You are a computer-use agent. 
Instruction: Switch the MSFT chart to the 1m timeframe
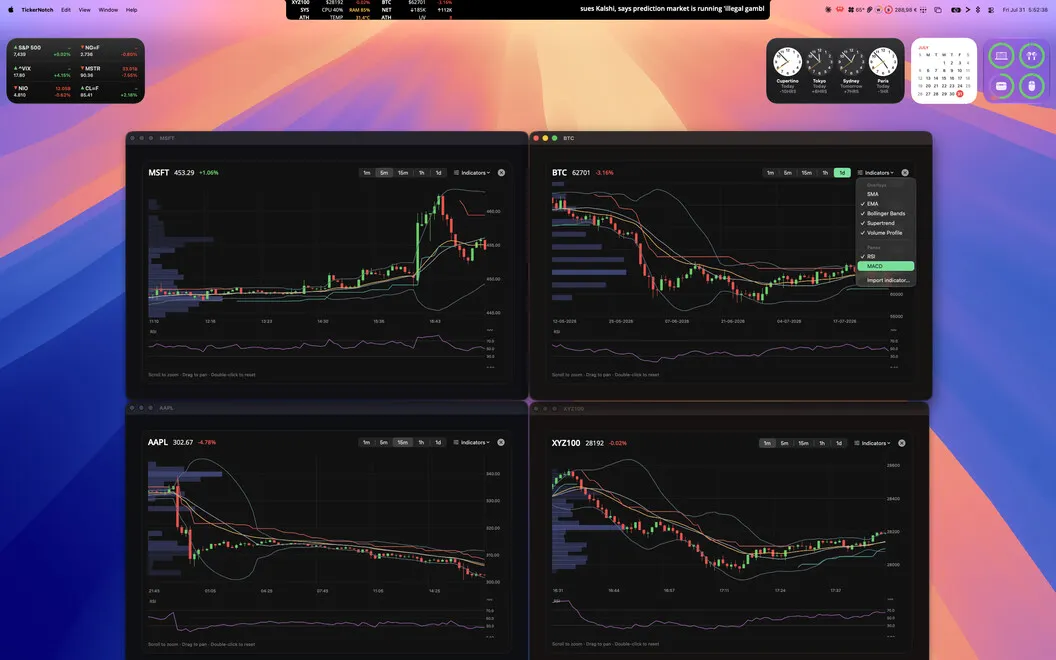click(x=366, y=173)
